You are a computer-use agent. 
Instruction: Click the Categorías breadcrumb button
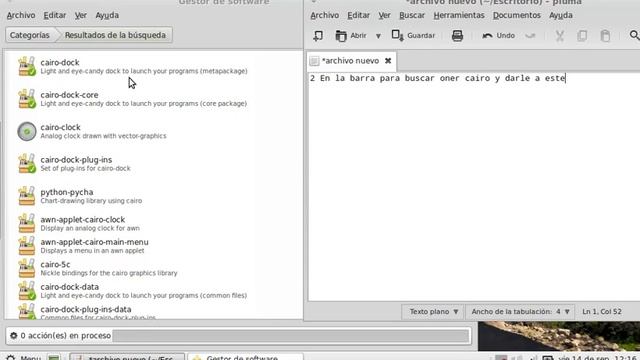30,35
